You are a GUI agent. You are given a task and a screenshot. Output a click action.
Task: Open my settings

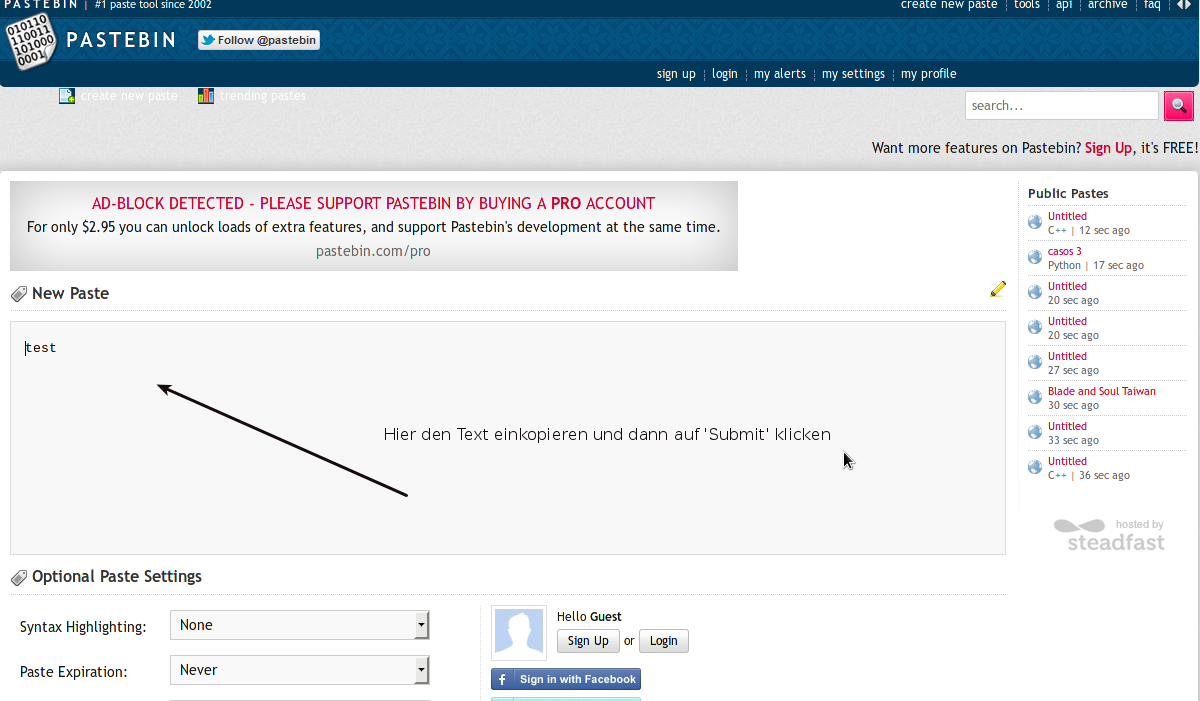point(853,74)
